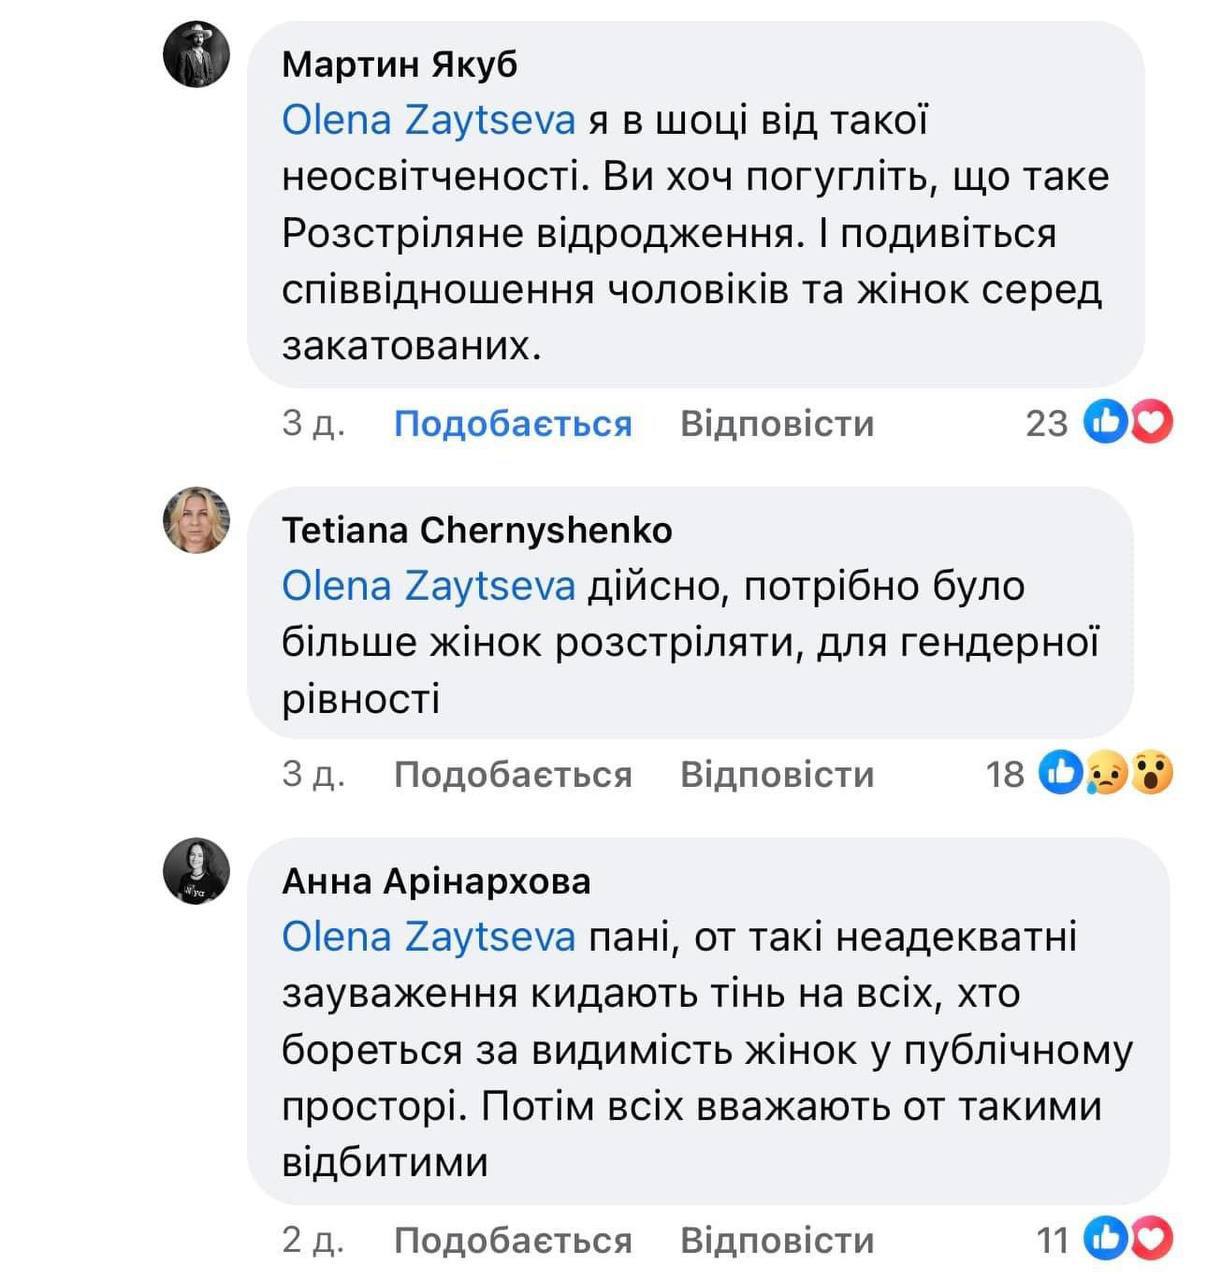Show the 23 reactions count on first comment
Viewport: 1207px width, 1280px height.
coord(1046,424)
